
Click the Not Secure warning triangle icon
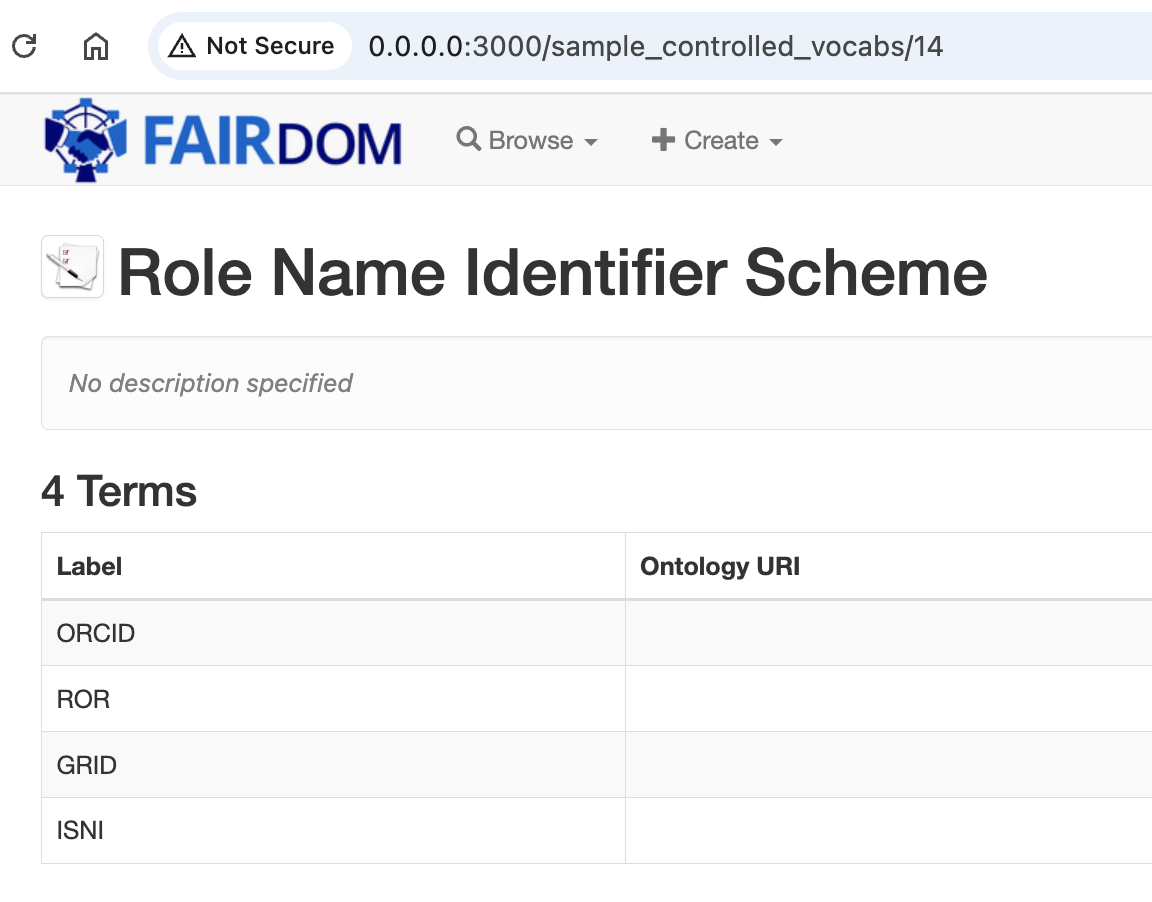pyautogui.click(x=183, y=45)
